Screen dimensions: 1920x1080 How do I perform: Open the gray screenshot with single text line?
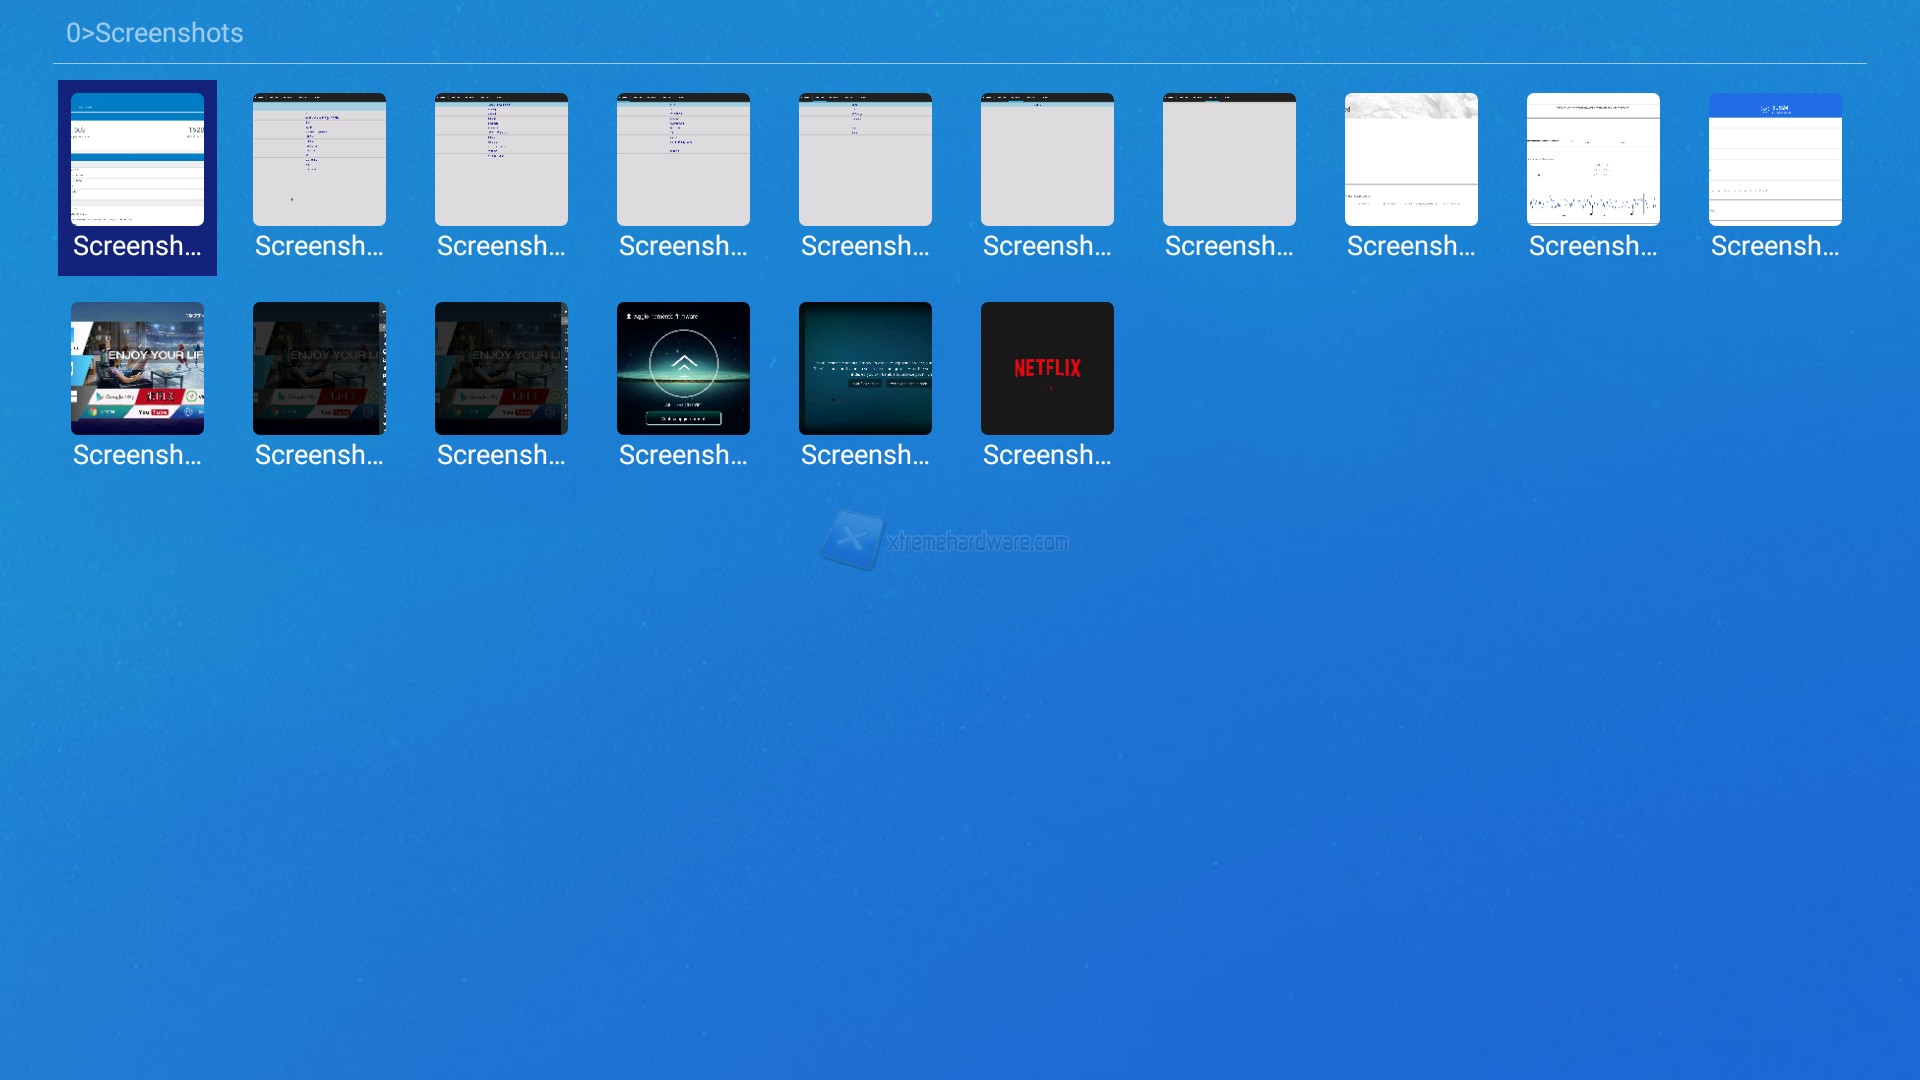pos(1047,159)
